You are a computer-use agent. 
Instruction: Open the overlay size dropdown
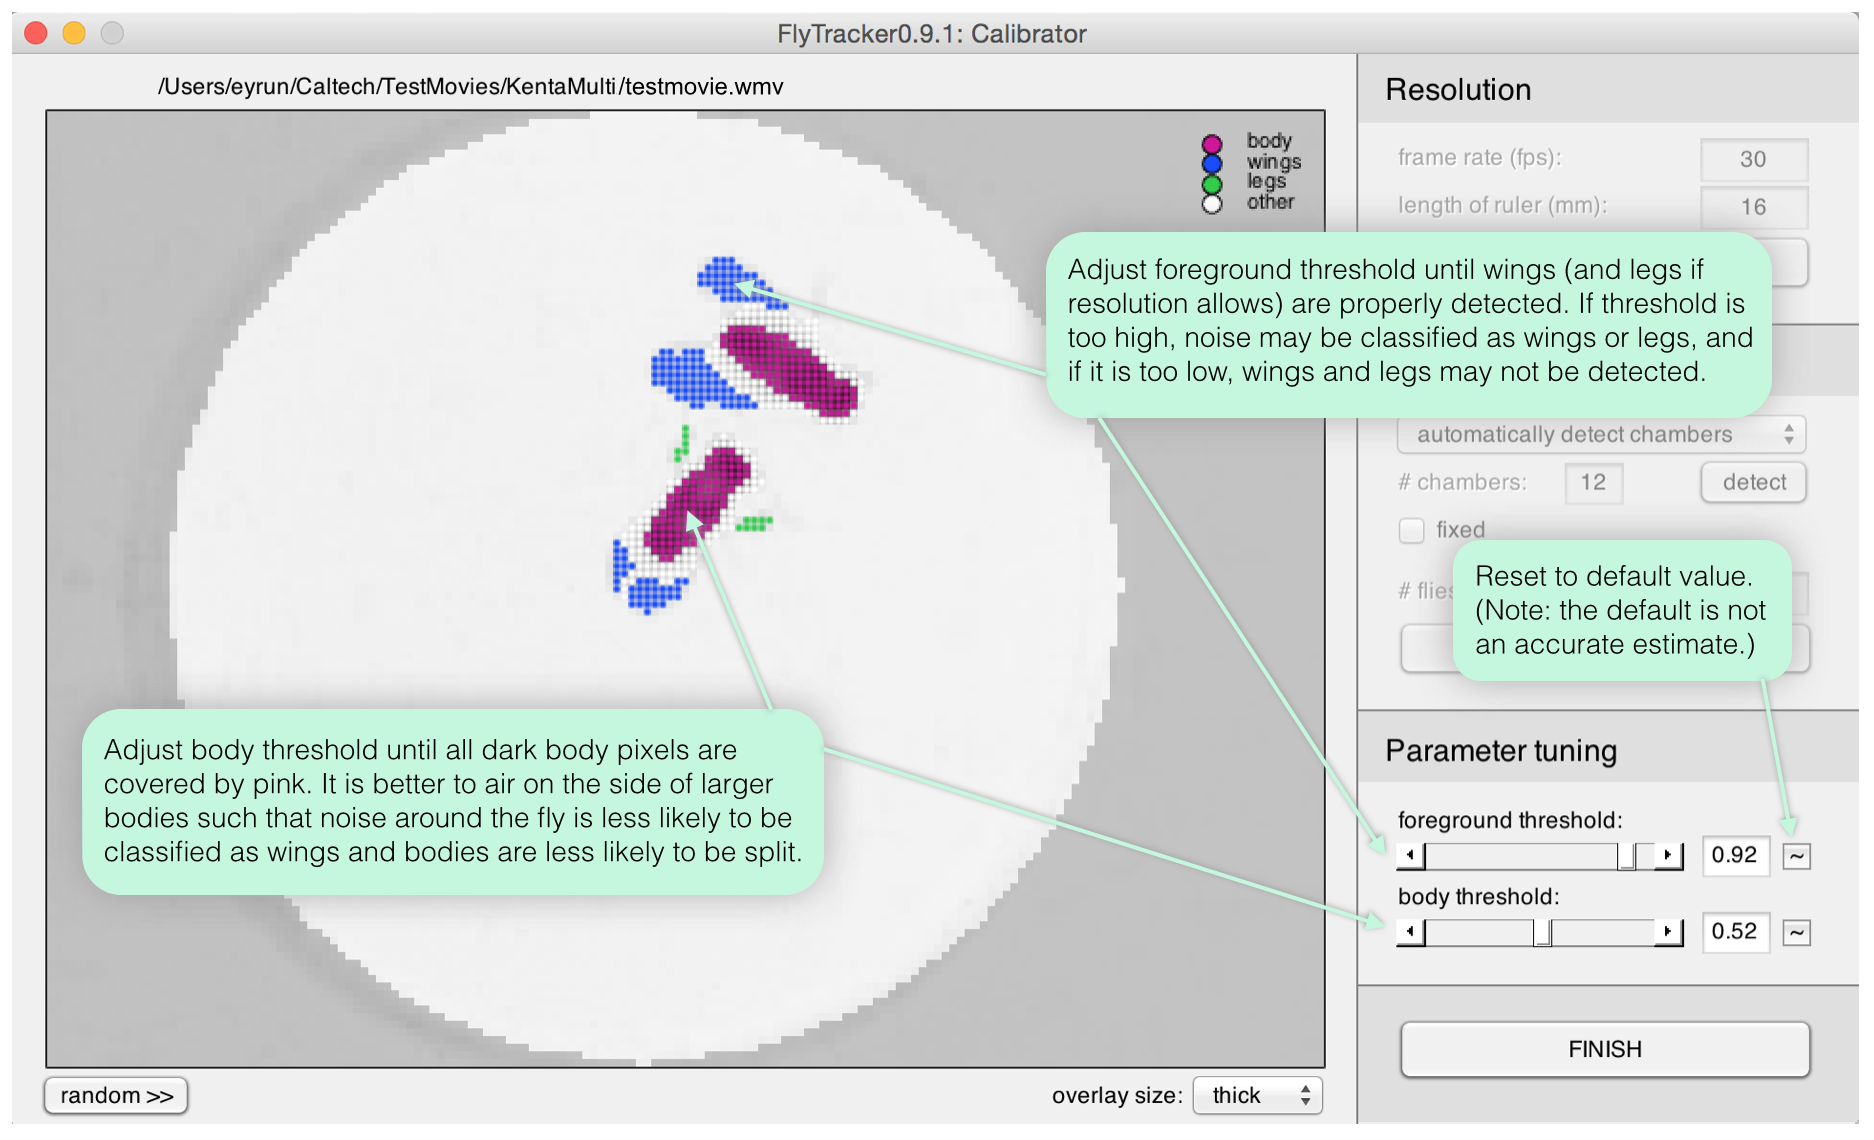tap(1257, 1096)
